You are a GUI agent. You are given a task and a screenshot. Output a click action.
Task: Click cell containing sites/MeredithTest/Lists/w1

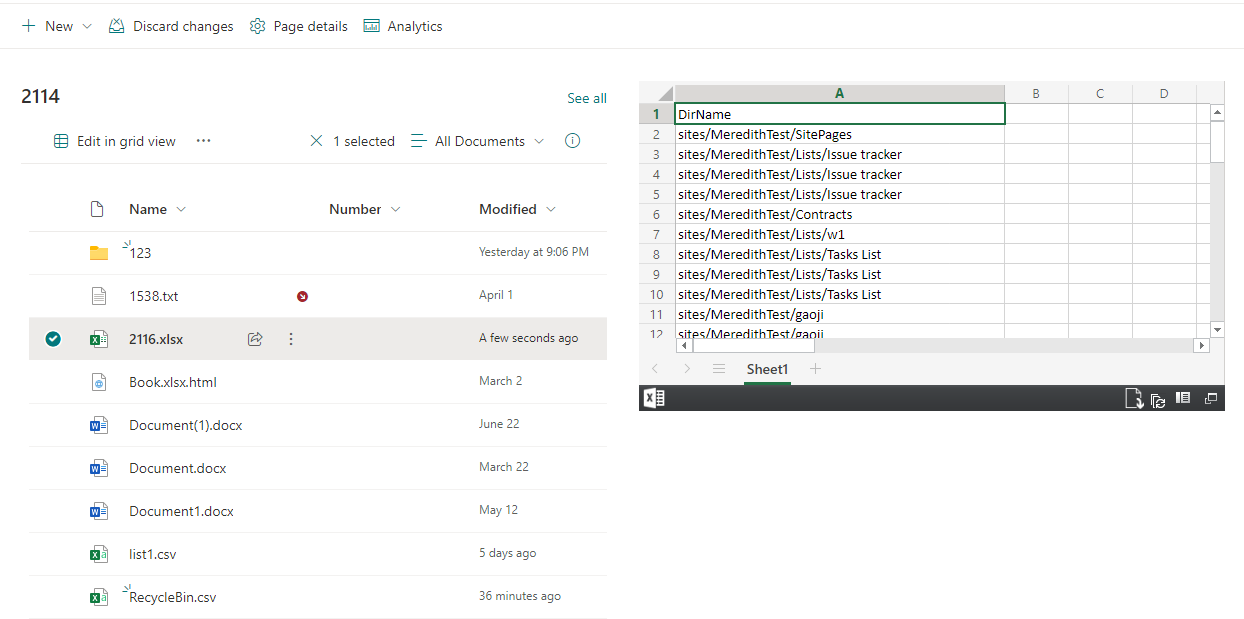point(839,234)
